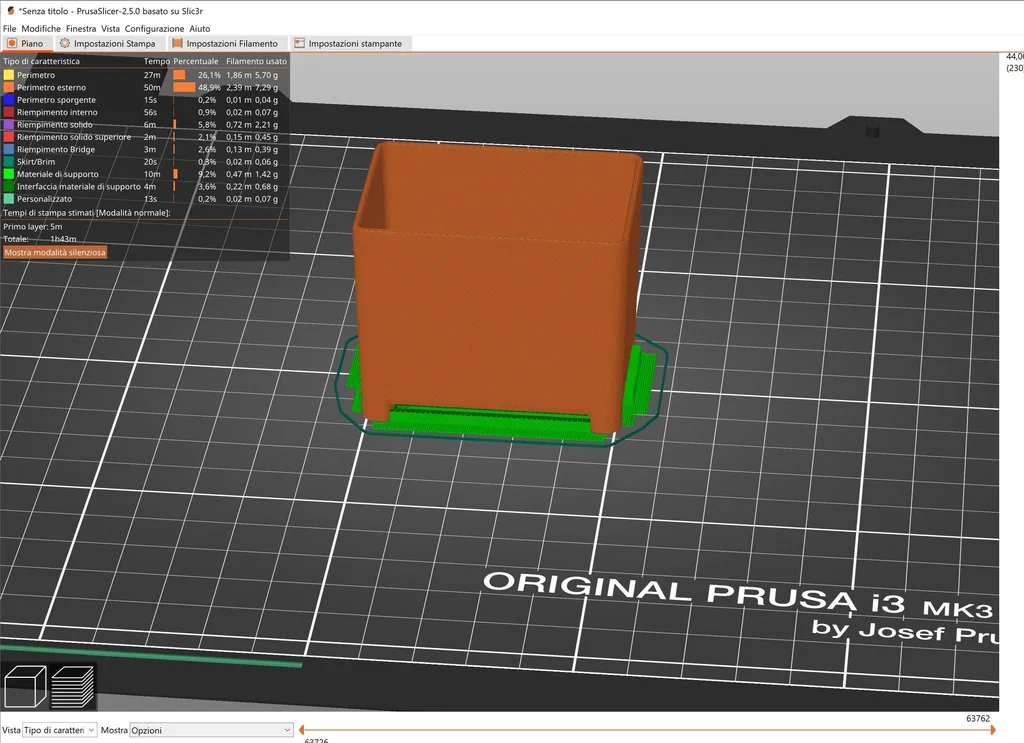Toggle Riempimento solido superiore red swatch
1024x743 pixels.
point(8,137)
